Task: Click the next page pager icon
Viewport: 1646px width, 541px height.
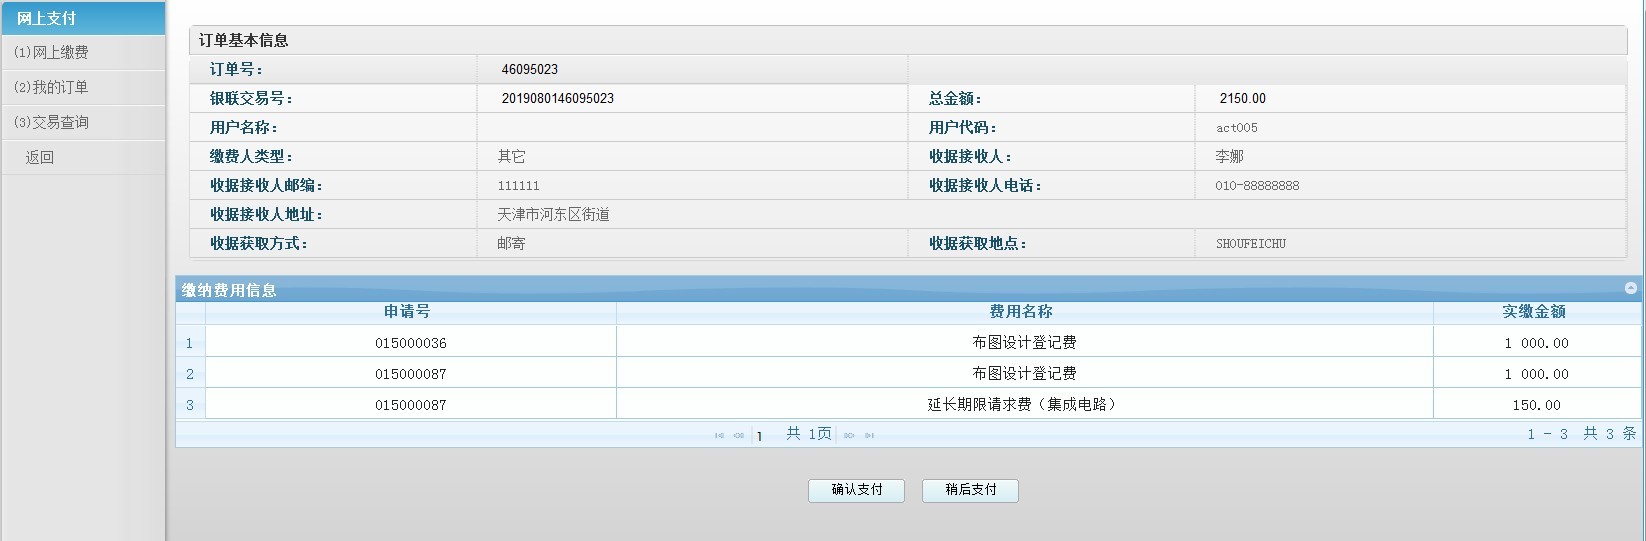Action: point(849,435)
